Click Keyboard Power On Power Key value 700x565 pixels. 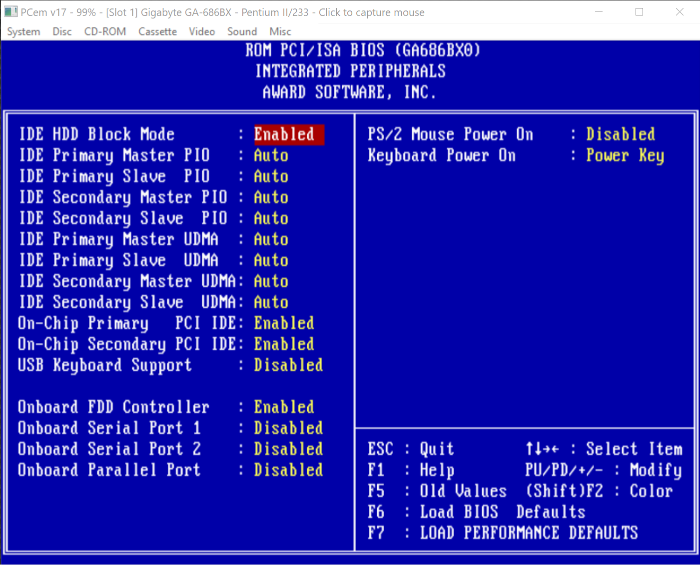pyautogui.click(x=625, y=156)
